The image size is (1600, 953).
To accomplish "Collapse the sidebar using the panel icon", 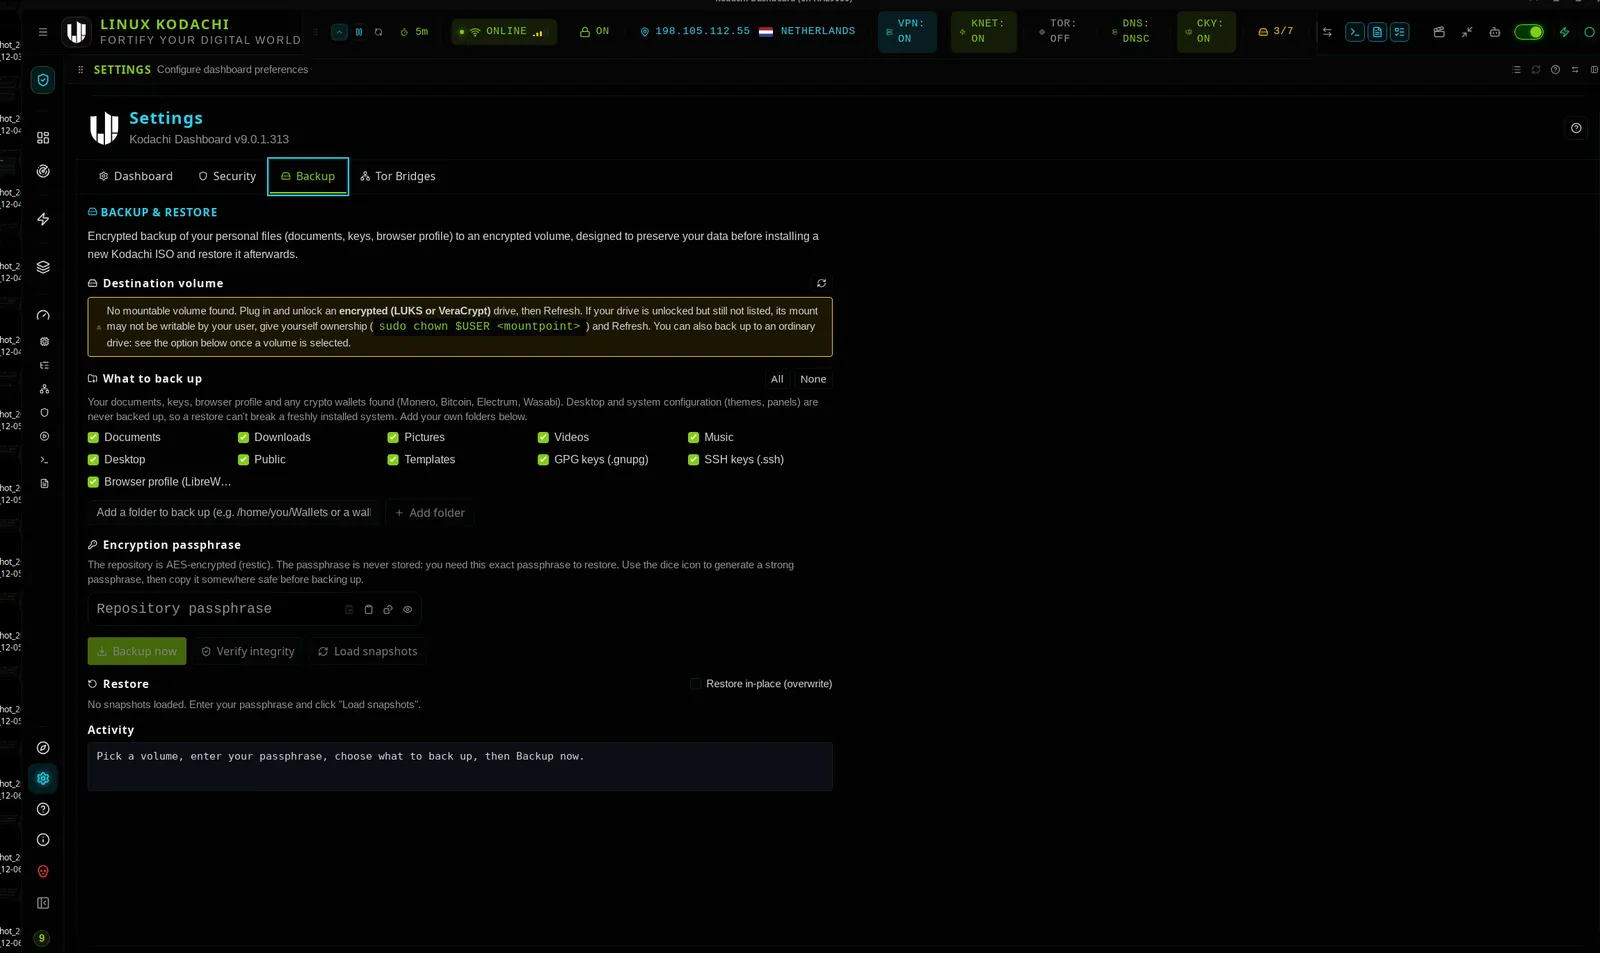I will (43, 903).
